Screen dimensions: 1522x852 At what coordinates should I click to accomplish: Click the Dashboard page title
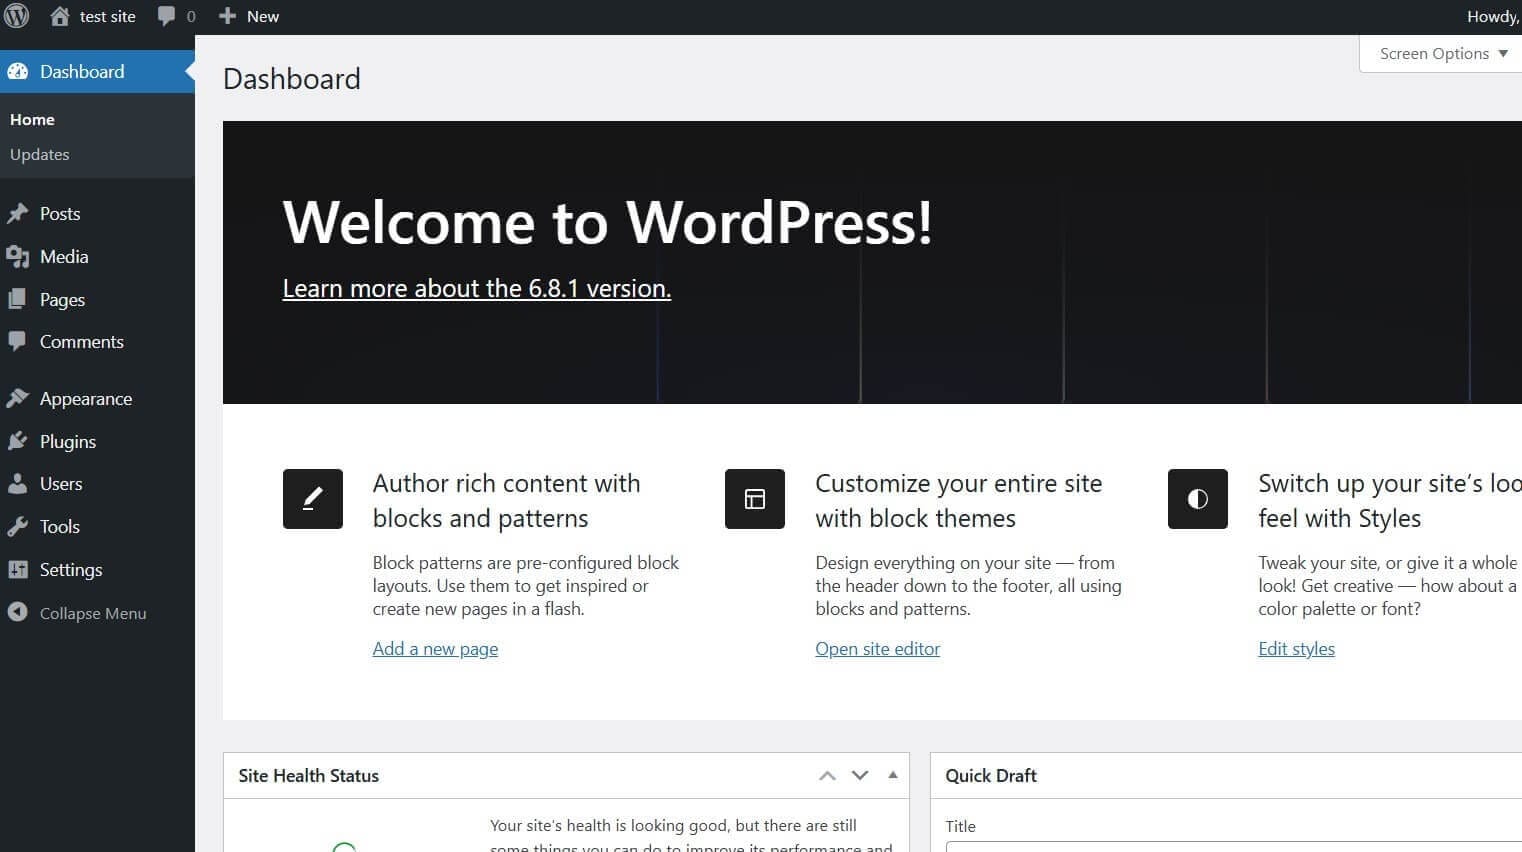[292, 78]
